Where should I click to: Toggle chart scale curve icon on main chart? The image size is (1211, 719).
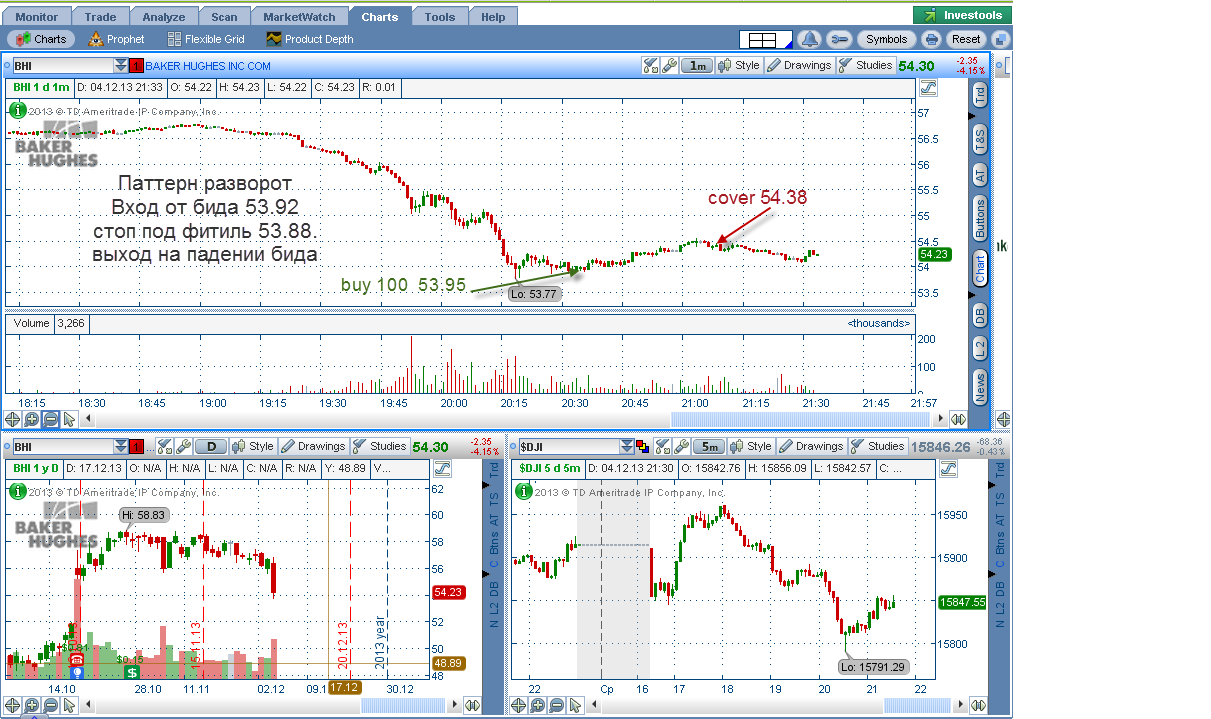[x=928, y=87]
